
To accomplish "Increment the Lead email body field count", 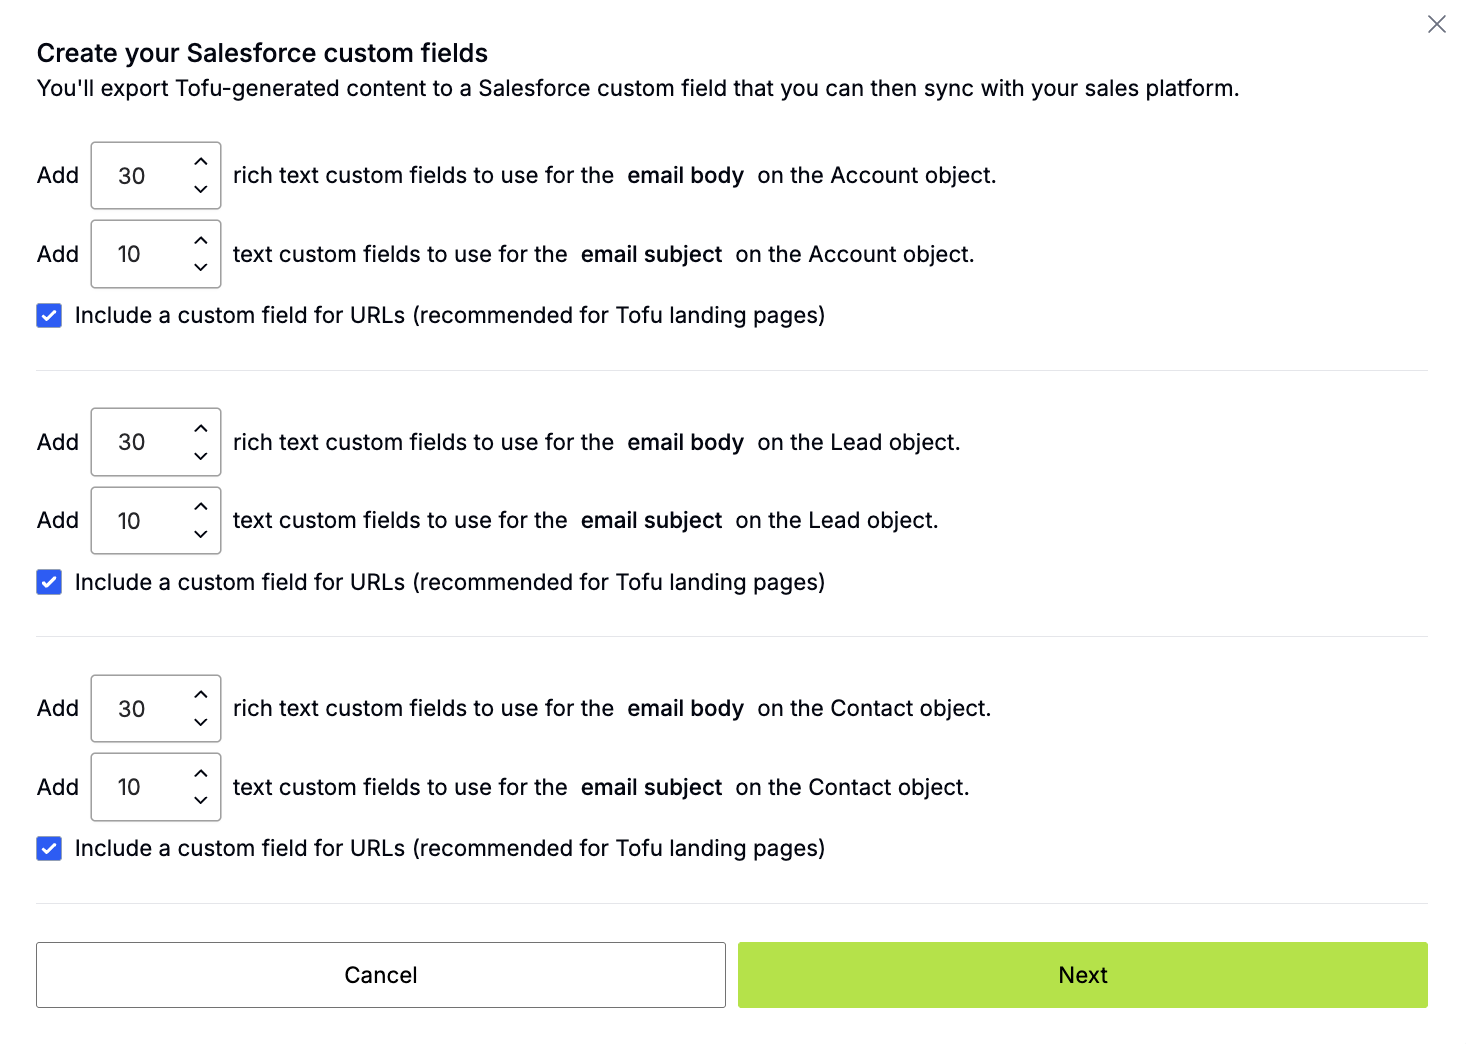I will pyautogui.click(x=200, y=429).
